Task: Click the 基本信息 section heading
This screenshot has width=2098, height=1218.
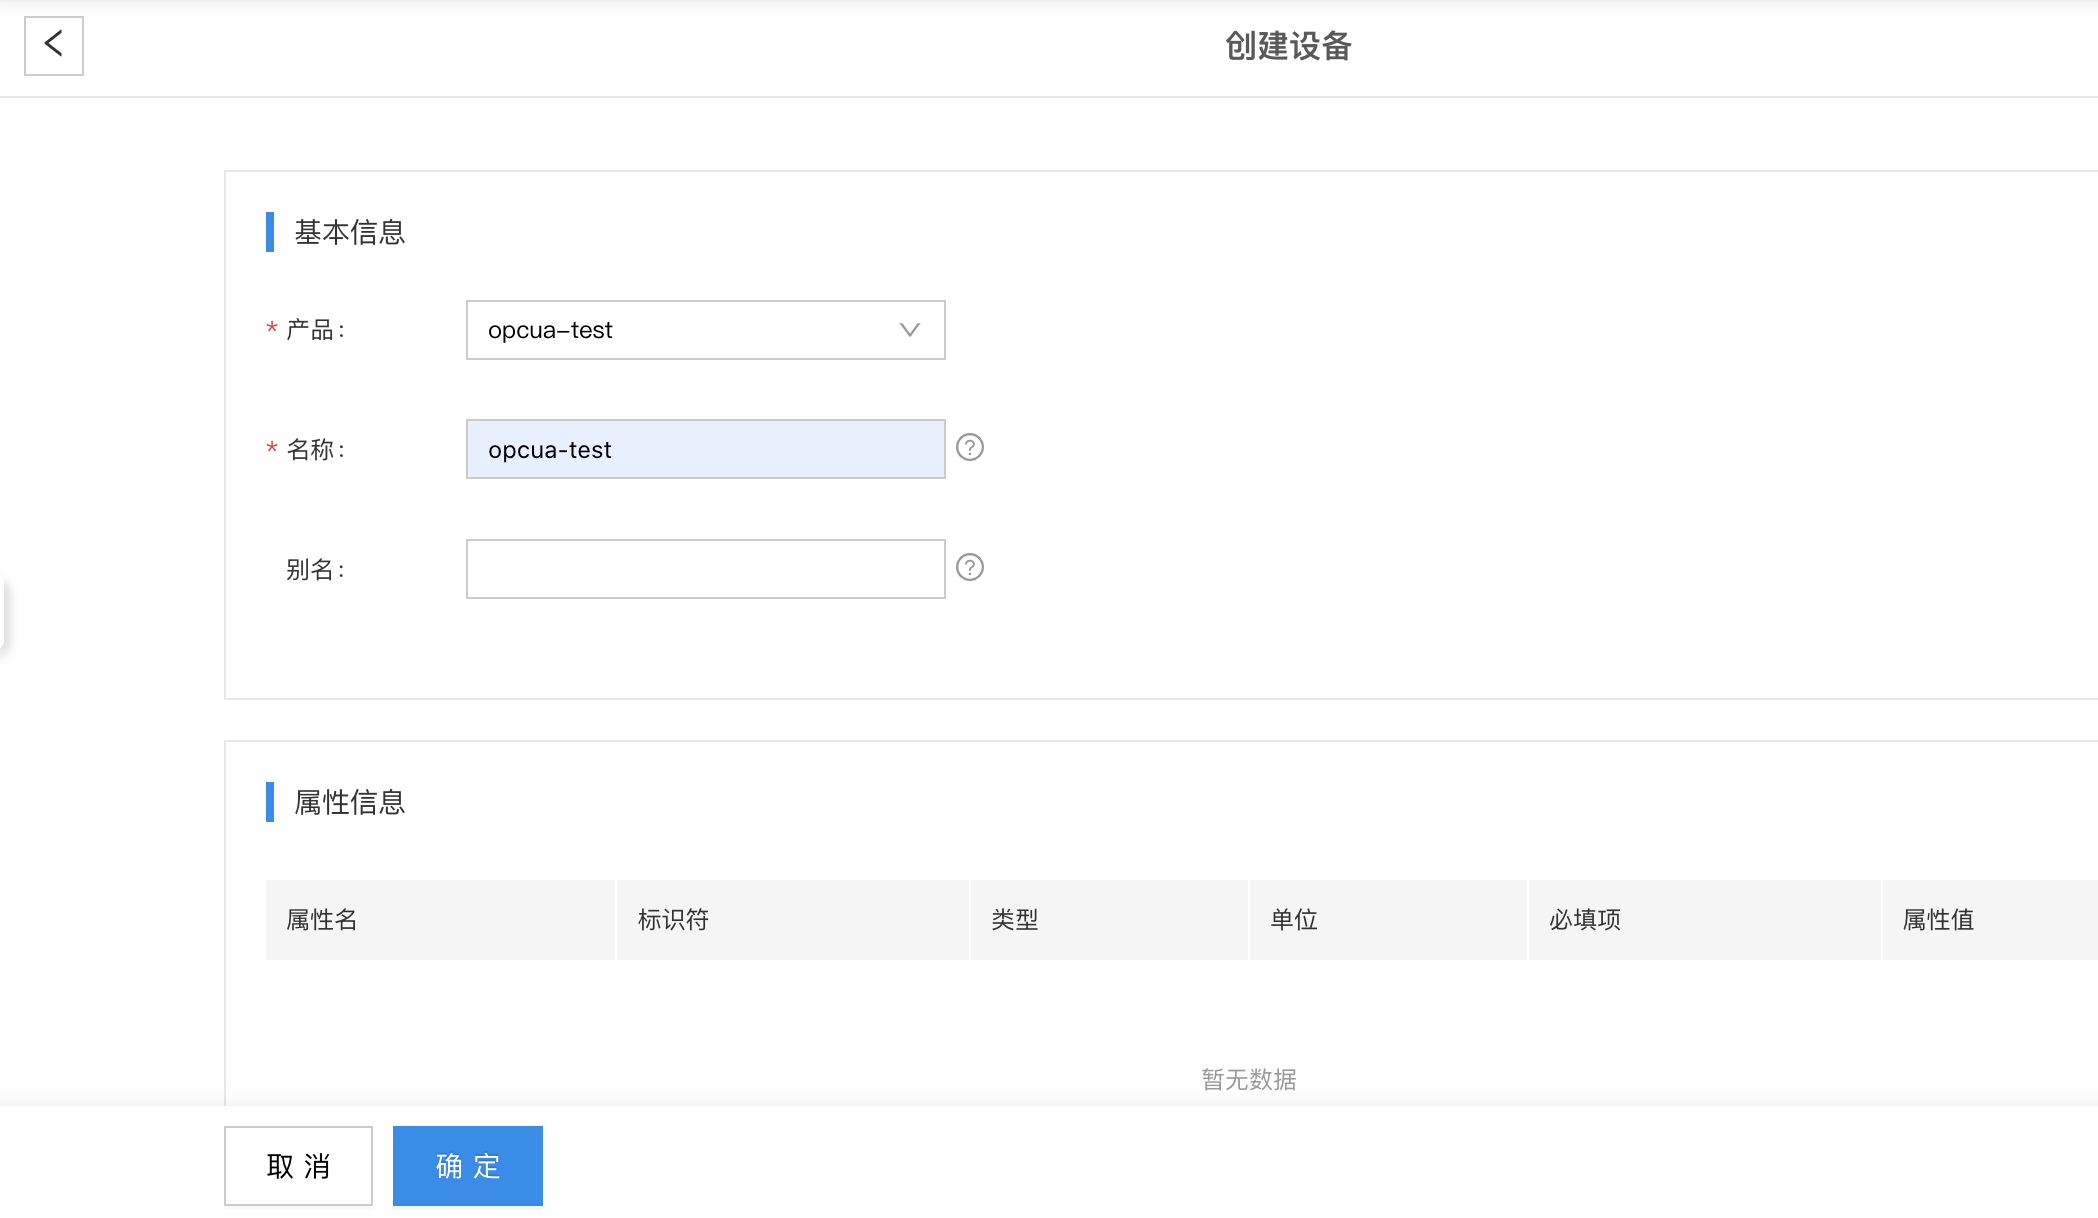Action: click(x=349, y=232)
